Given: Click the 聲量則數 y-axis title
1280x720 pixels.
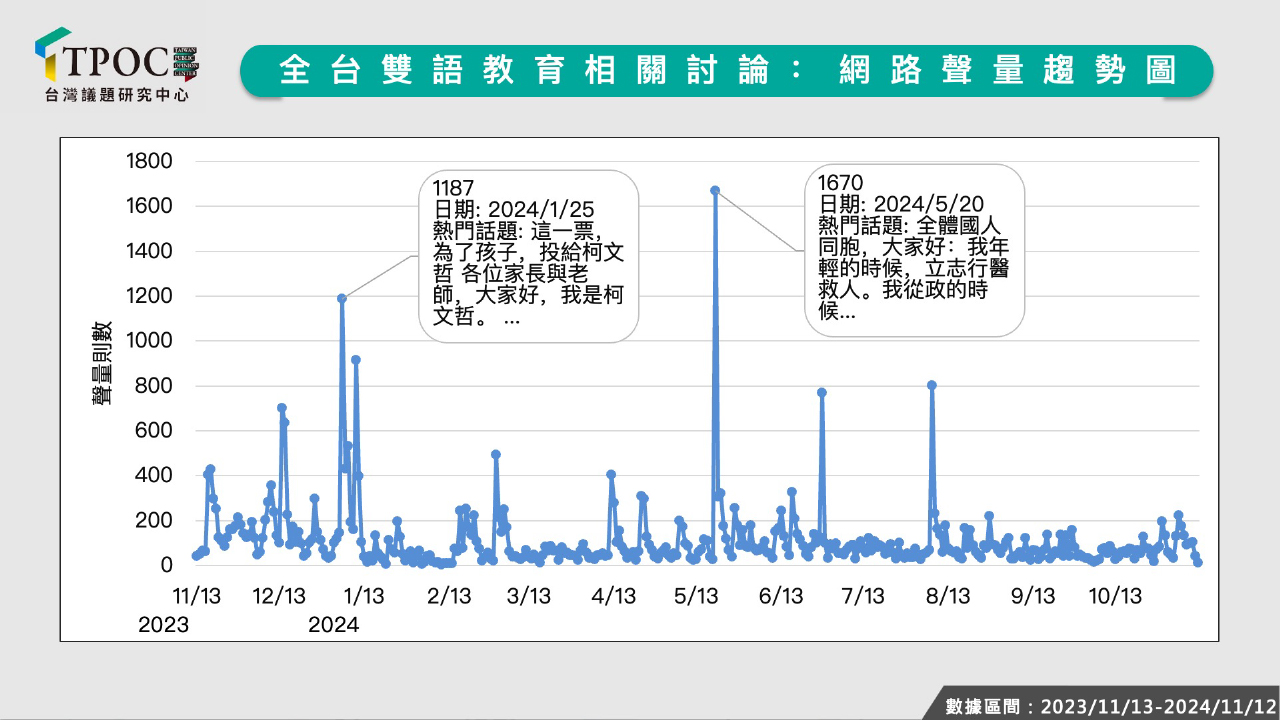Looking at the screenshot, I should [x=103, y=363].
